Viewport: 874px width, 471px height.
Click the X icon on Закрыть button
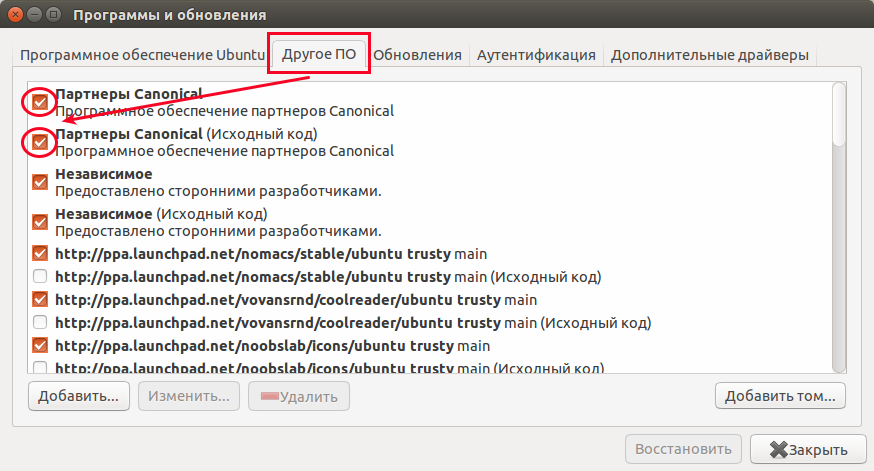[778, 449]
